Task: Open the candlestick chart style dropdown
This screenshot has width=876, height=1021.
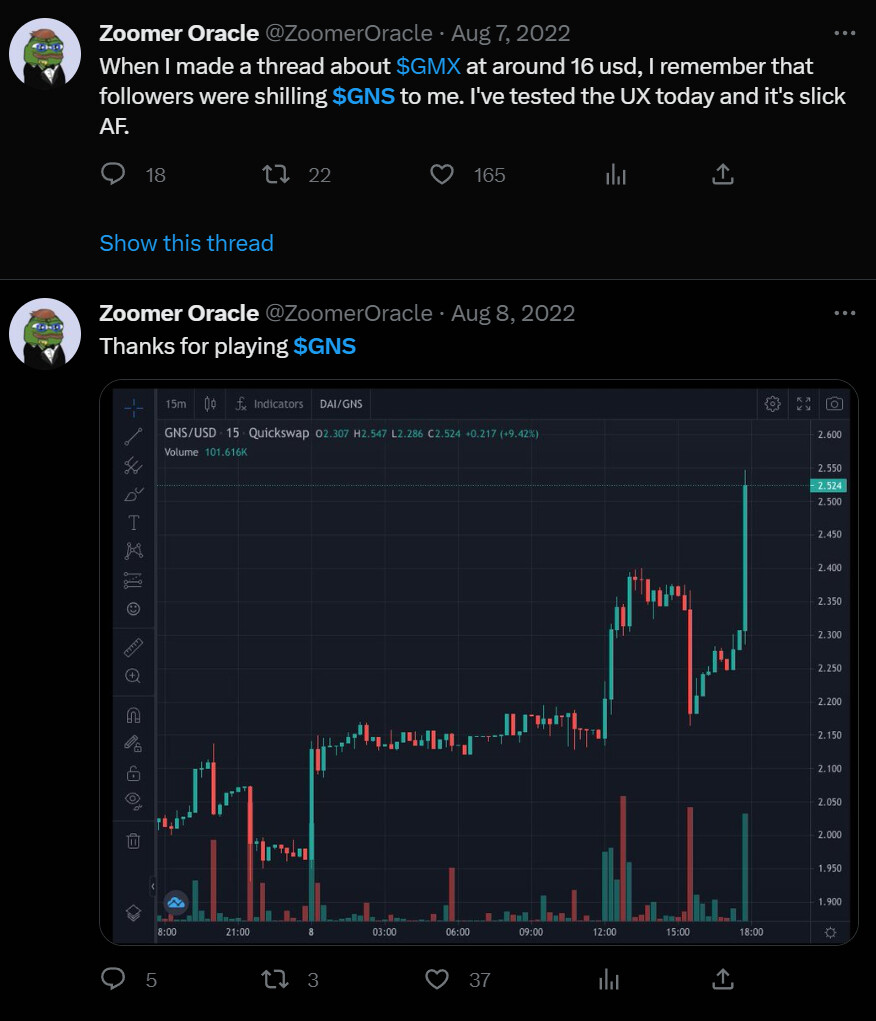Action: click(210, 404)
